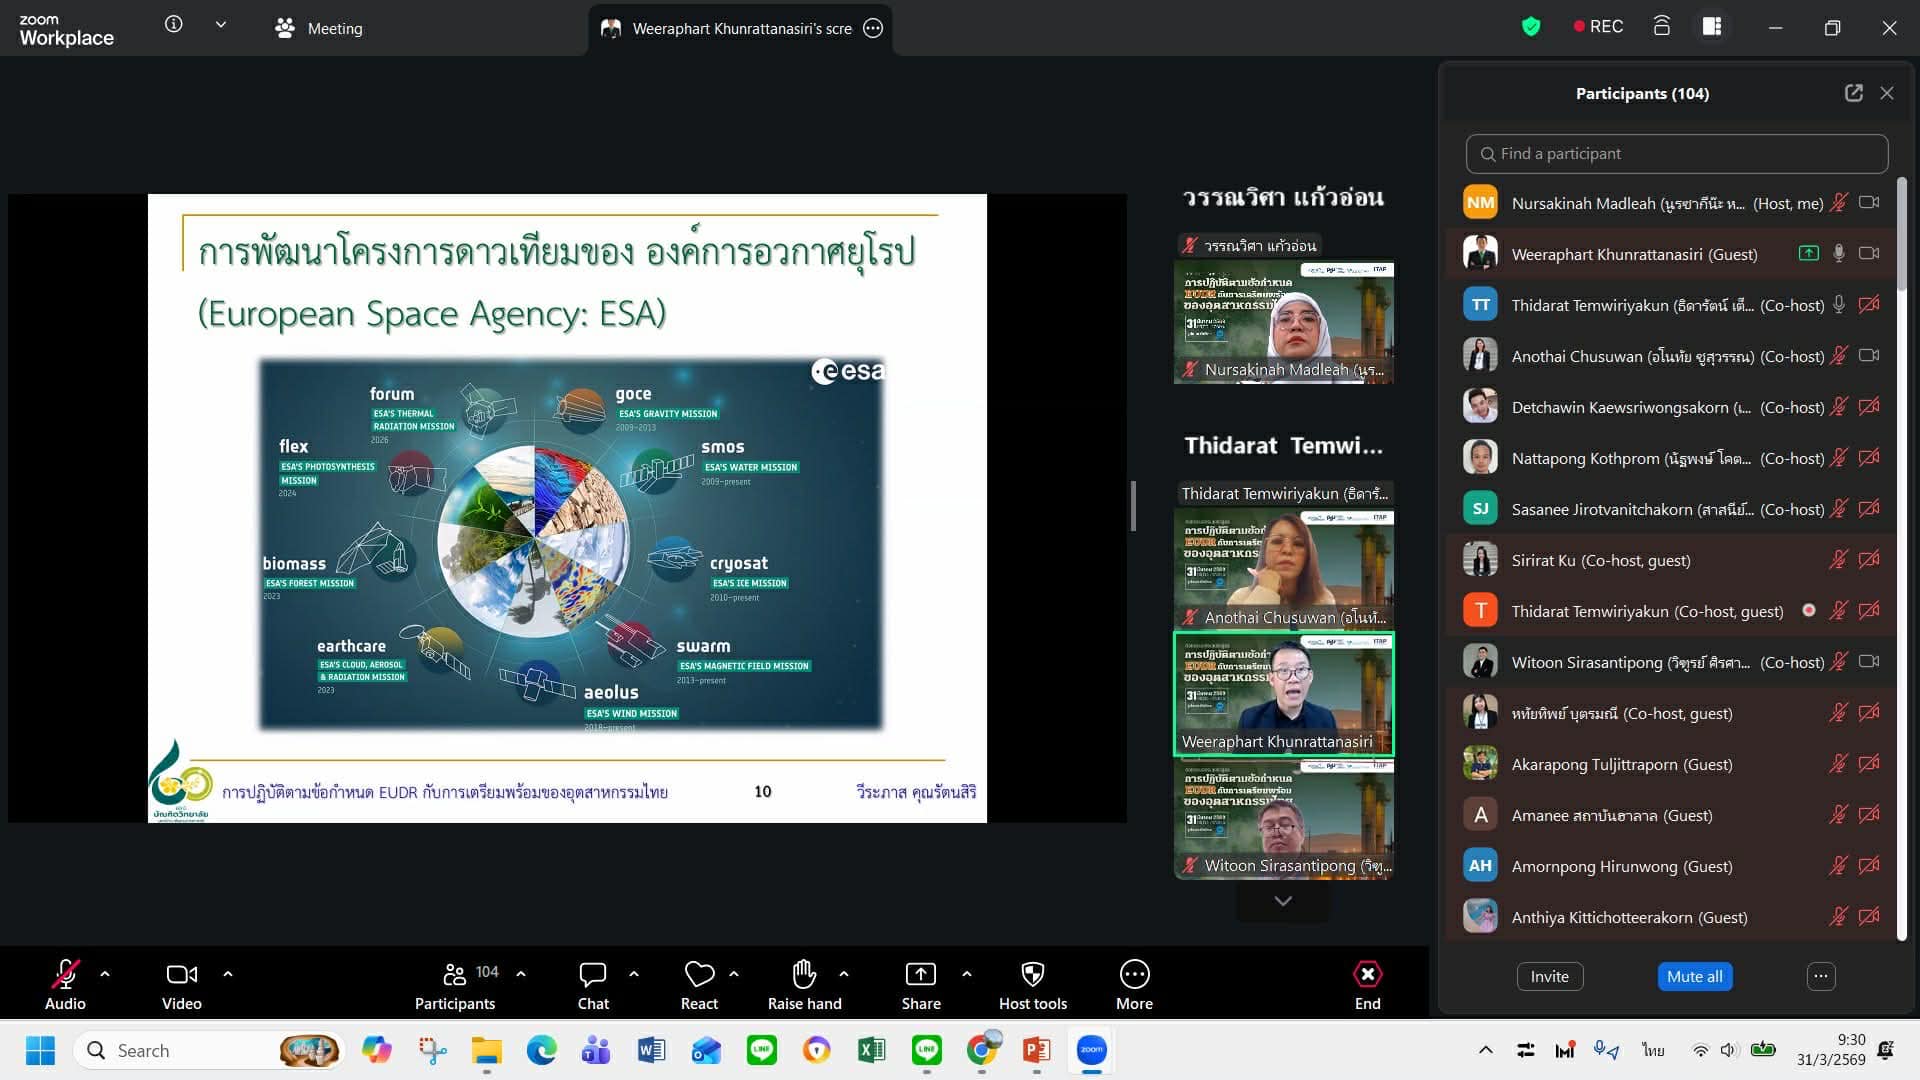This screenshot has height=1080, width=1920.
Task: Open Host tools shield icon
Action: [1032, 974]
